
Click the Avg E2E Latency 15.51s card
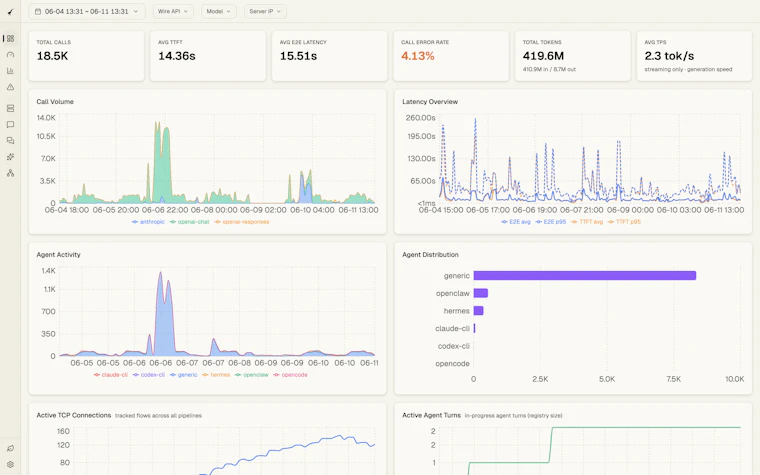tap(330, 56)
